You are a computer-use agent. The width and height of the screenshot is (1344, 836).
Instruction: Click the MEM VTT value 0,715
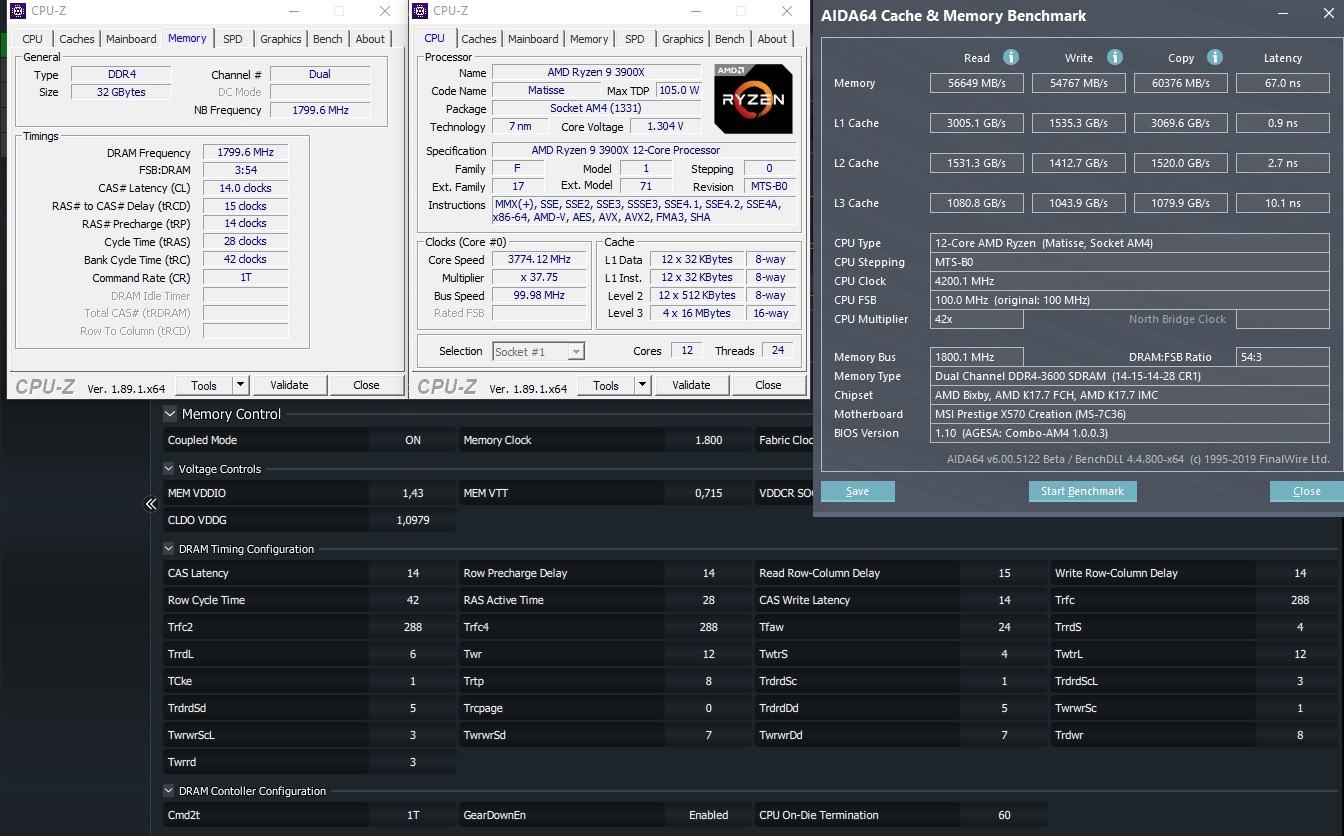(708, 493)
